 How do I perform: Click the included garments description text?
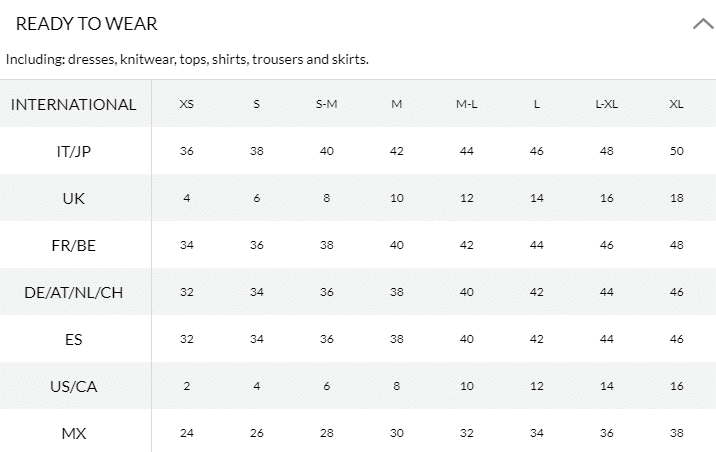188,59
